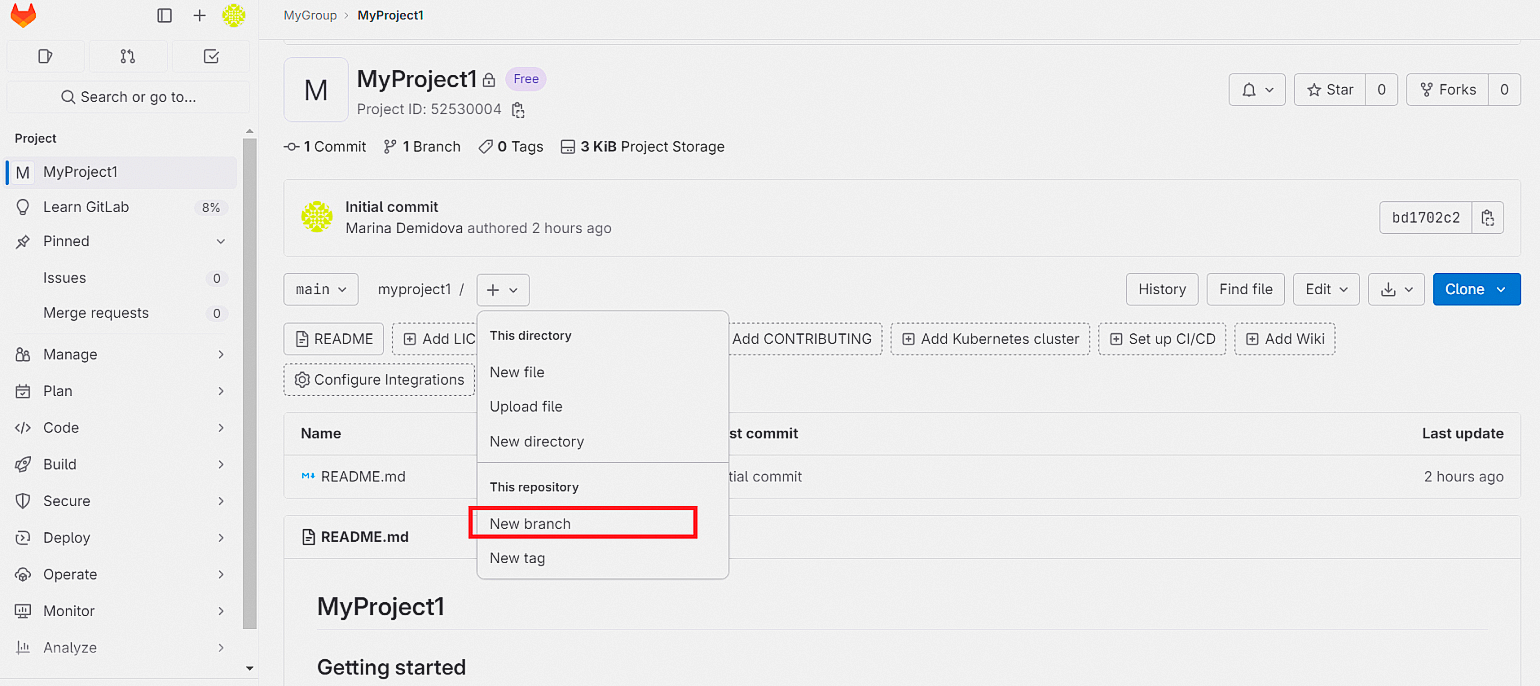1540x686 pixels.
Task: Open Merge requests in the sidebar
Action: (122, 313)
